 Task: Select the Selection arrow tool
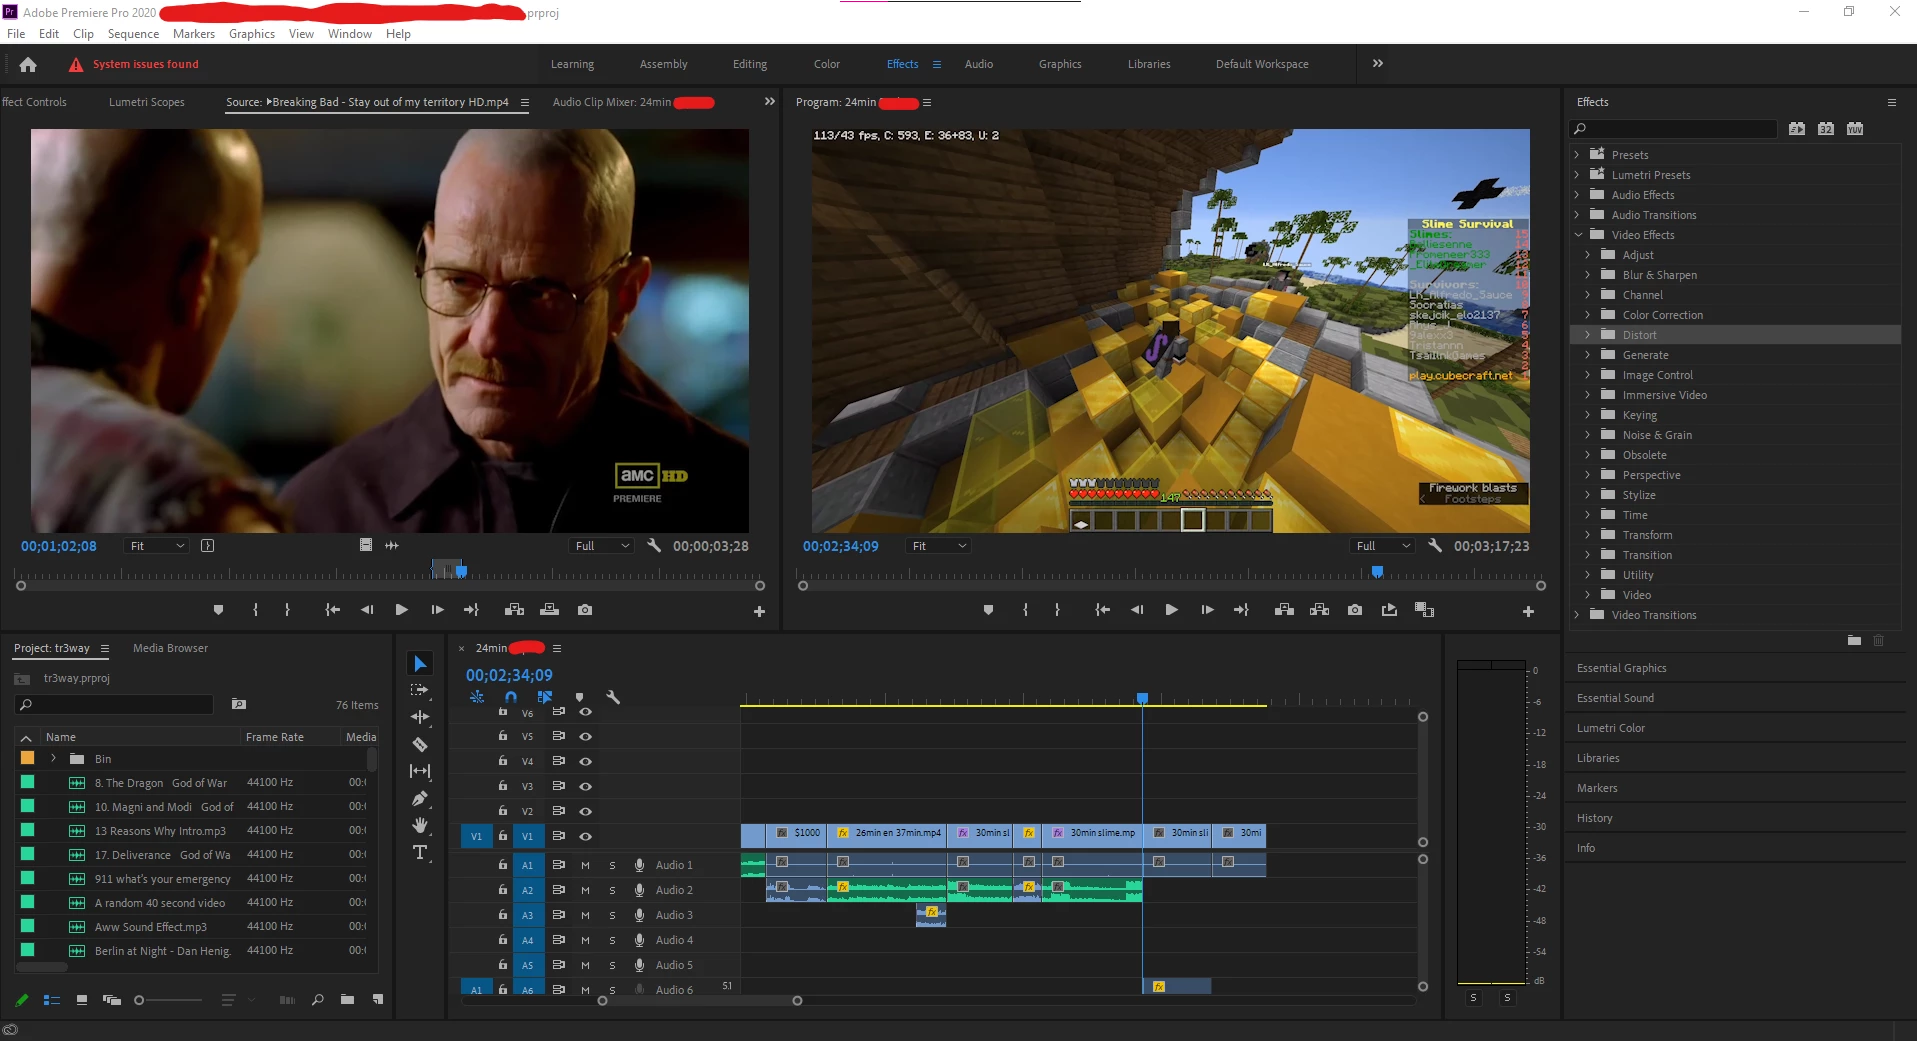click(420, 664)
